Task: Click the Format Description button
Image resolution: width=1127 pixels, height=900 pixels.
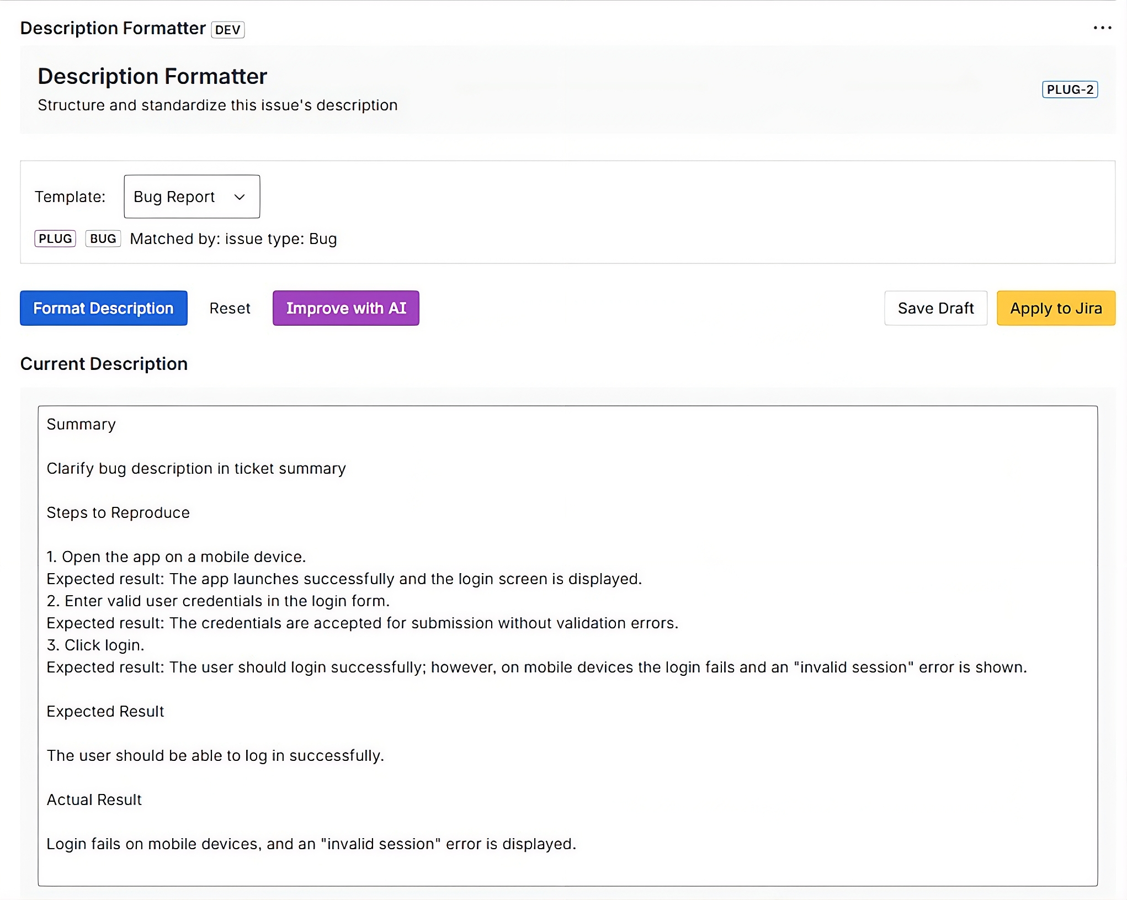Action: click(x=103, y=308)
